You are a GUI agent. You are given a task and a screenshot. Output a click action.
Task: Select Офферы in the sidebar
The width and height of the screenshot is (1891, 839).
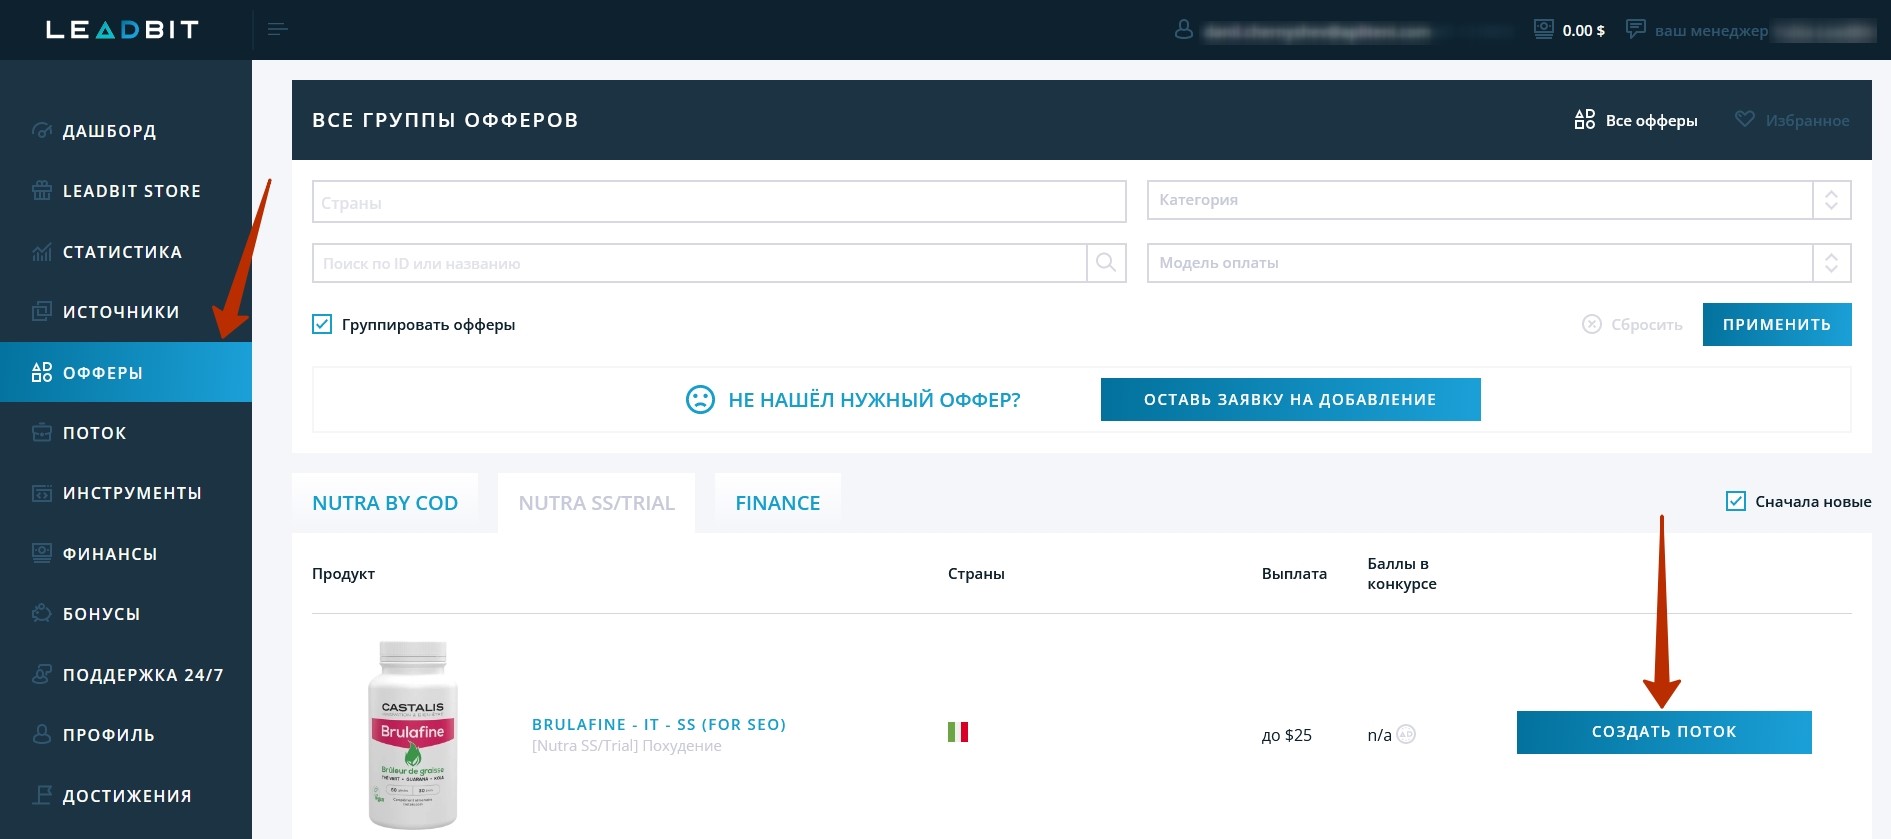[x=126, y=372]
